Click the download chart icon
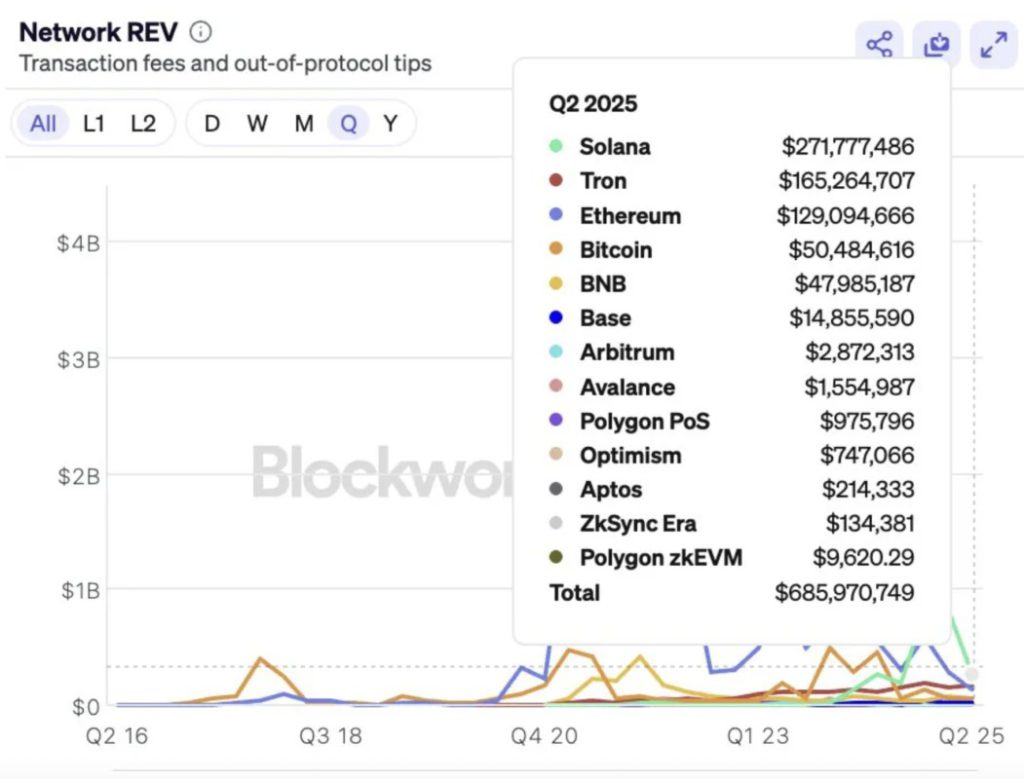The width and height of the screenshot is (1024, 779). 936,44
